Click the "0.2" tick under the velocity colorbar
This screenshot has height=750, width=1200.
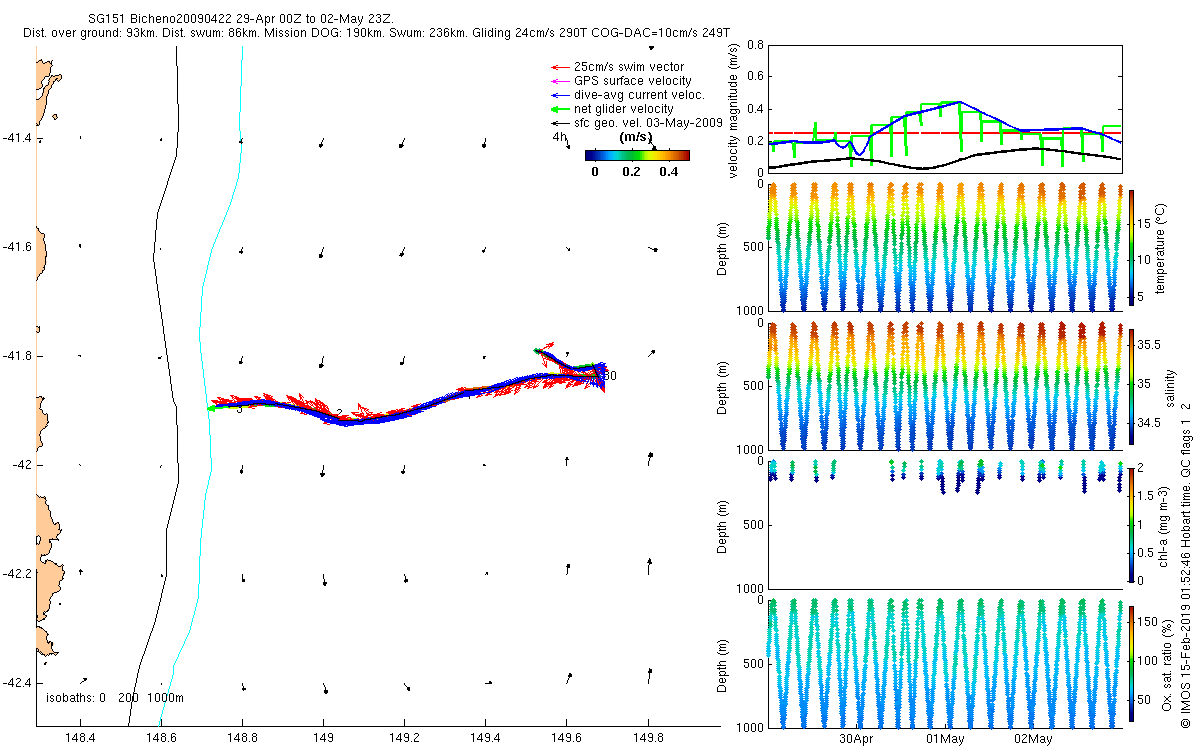click(631, 172)
